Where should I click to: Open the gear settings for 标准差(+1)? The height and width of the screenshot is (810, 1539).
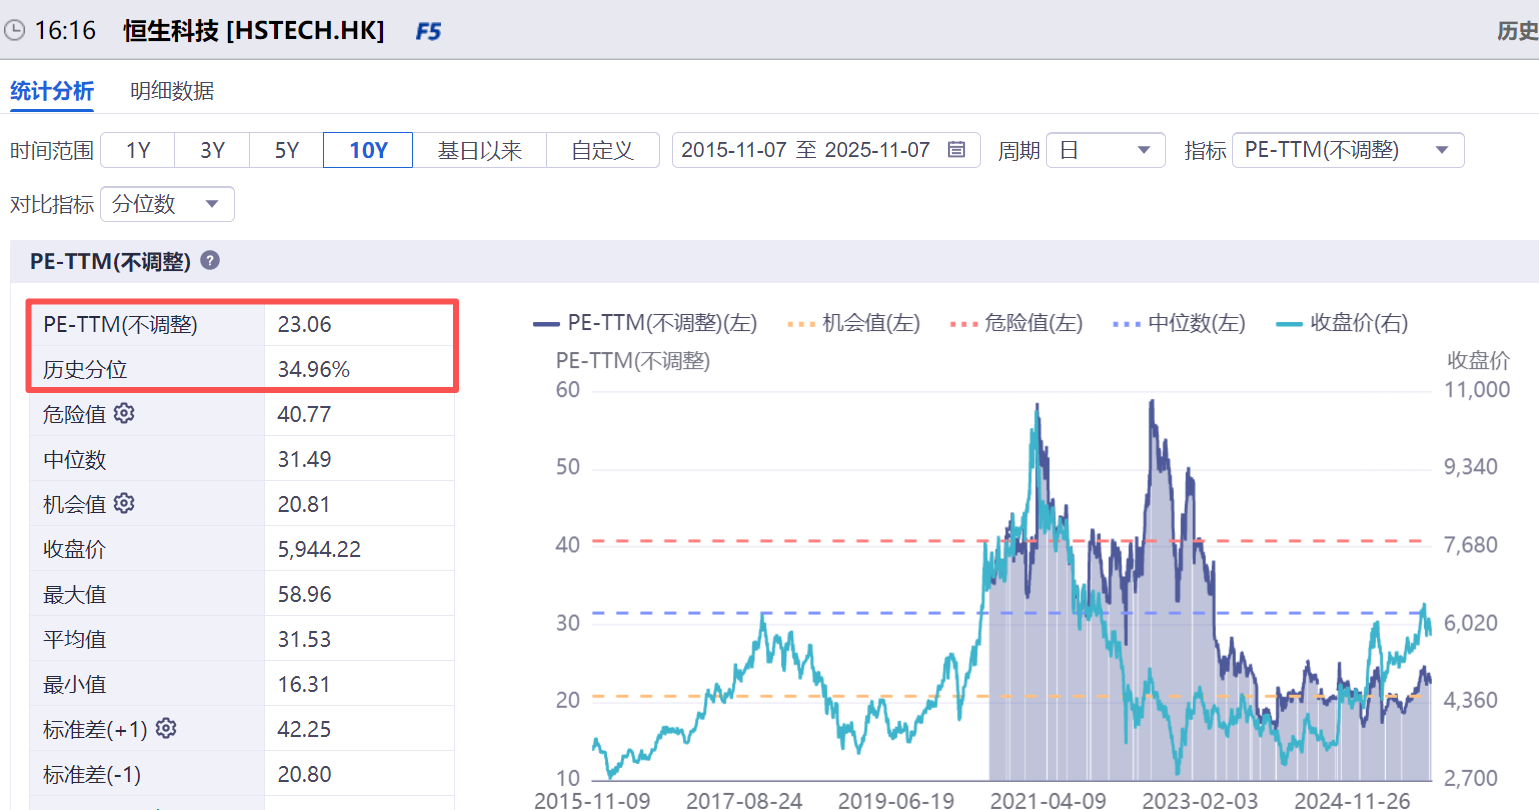pos(166,728)
